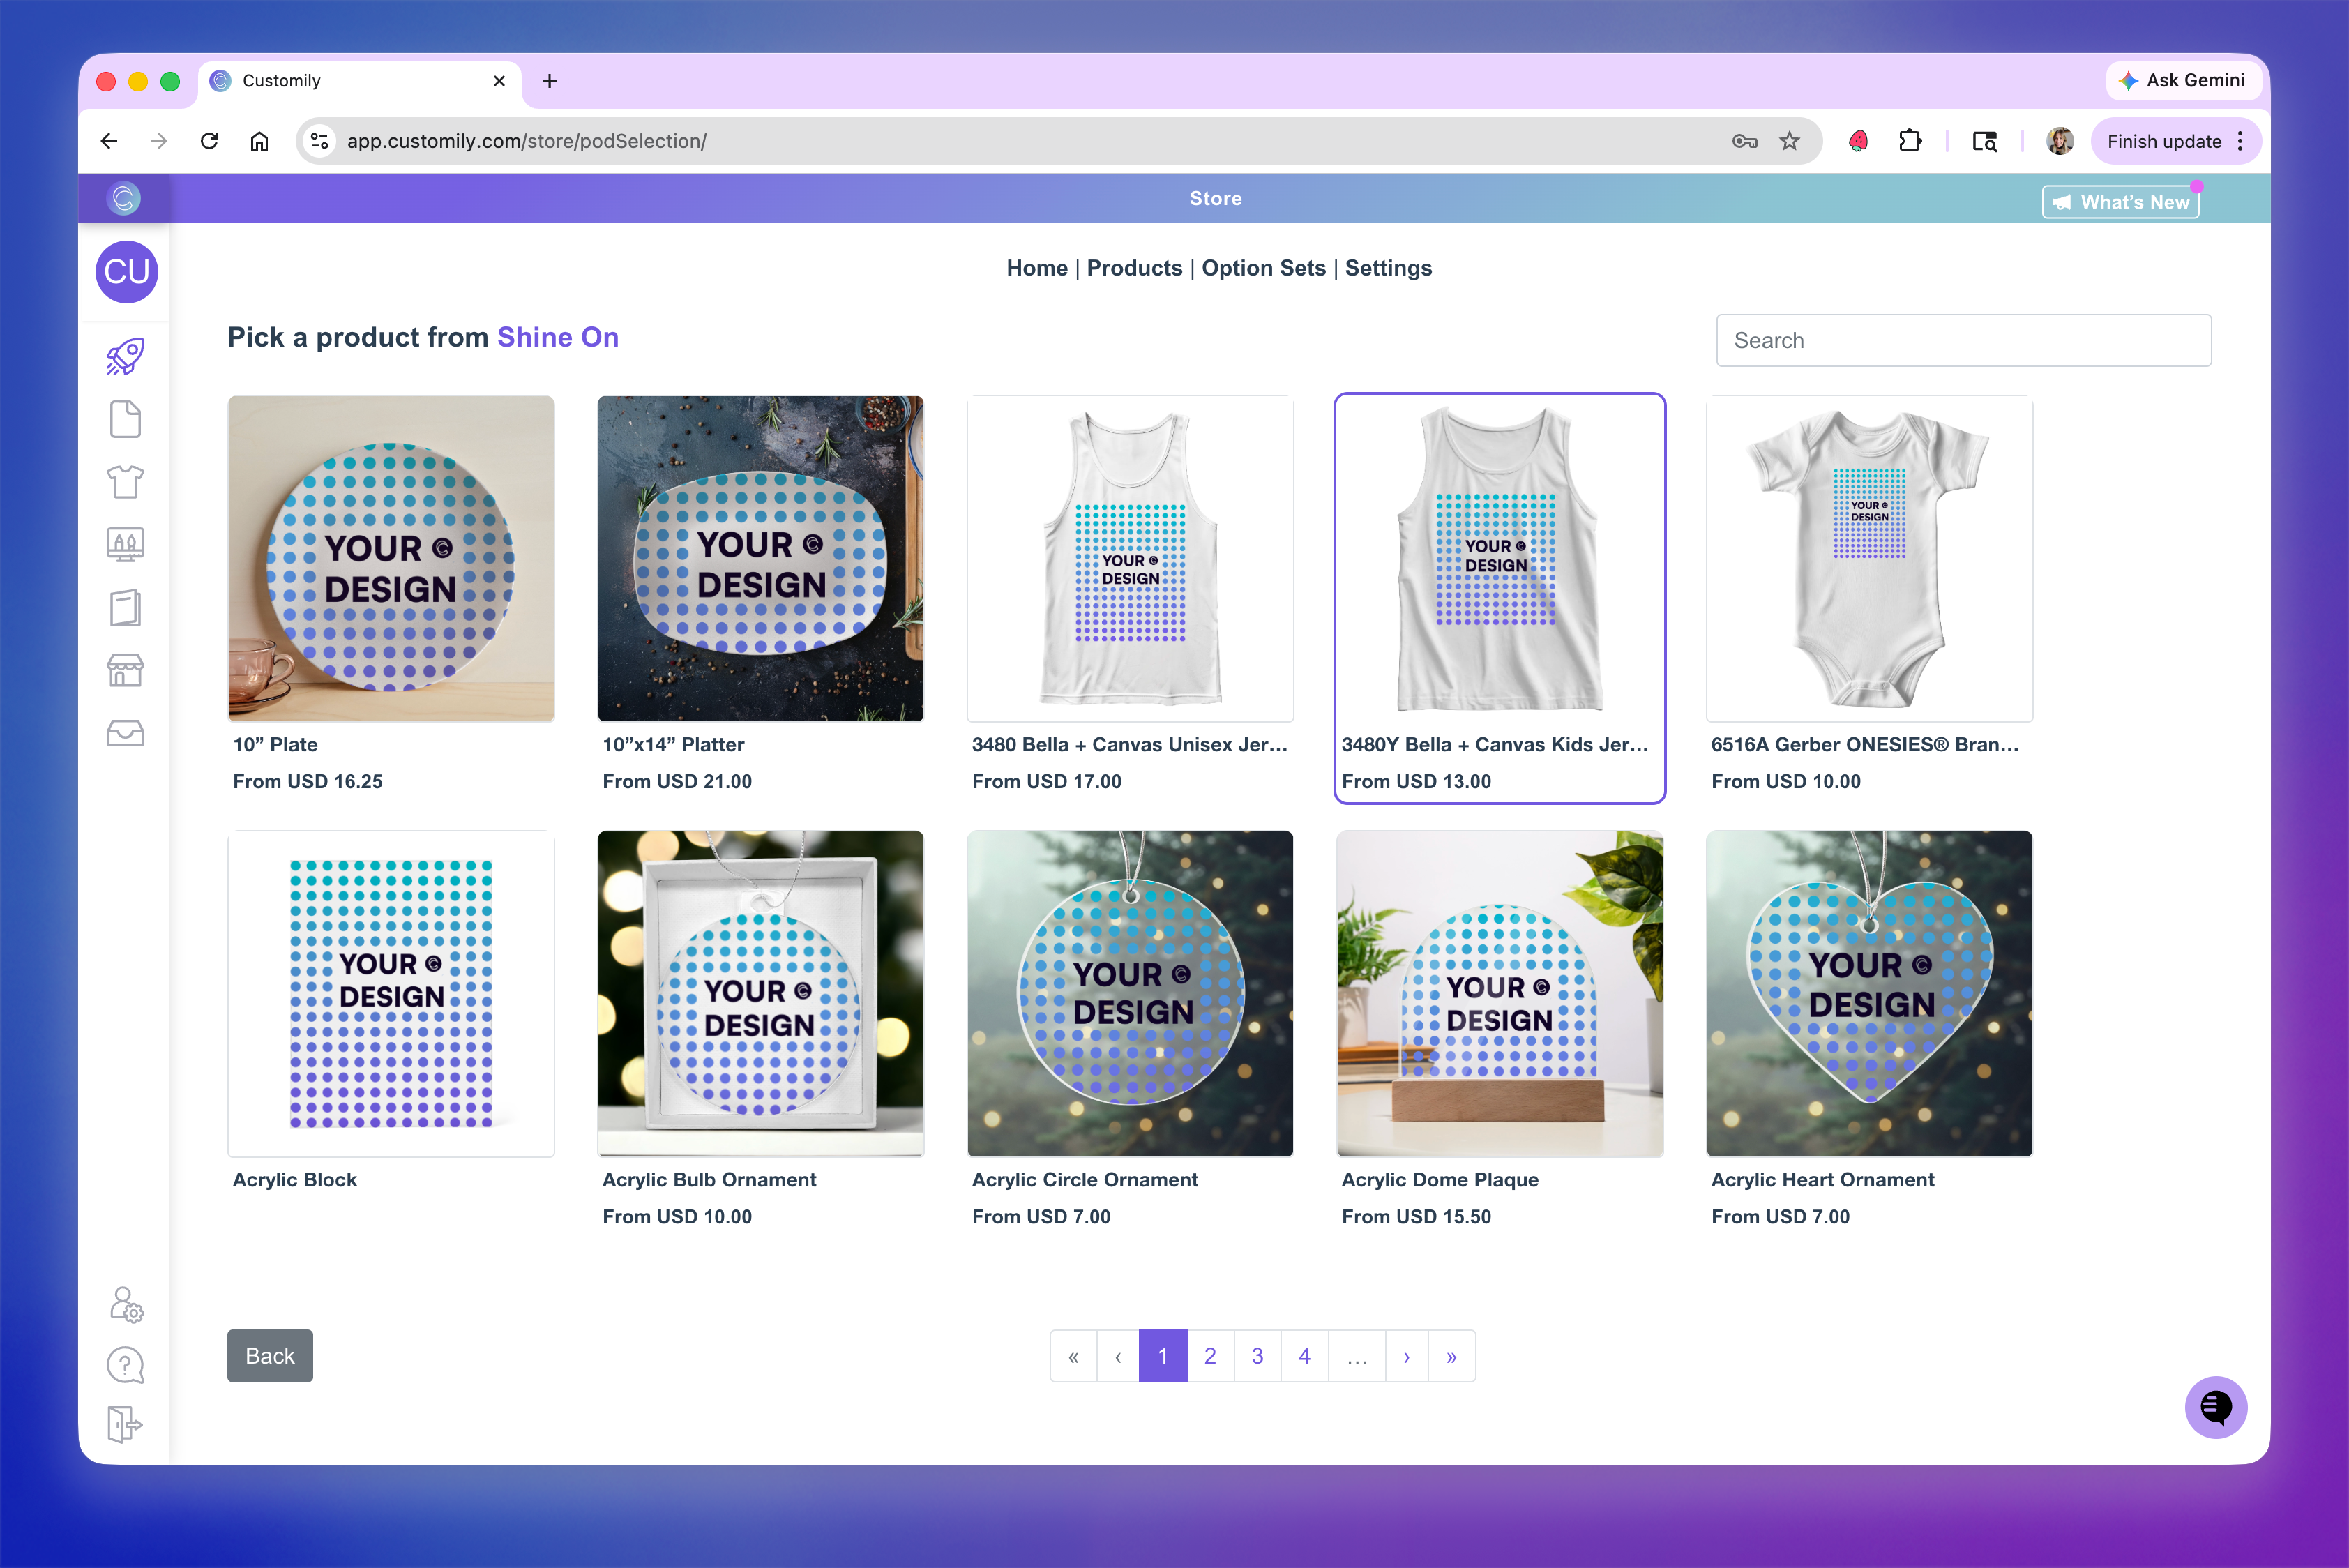This screenshot has height=1568, width=2349.
Task: Click the pagination ellipsis item
Action: pos(1356,1356)
